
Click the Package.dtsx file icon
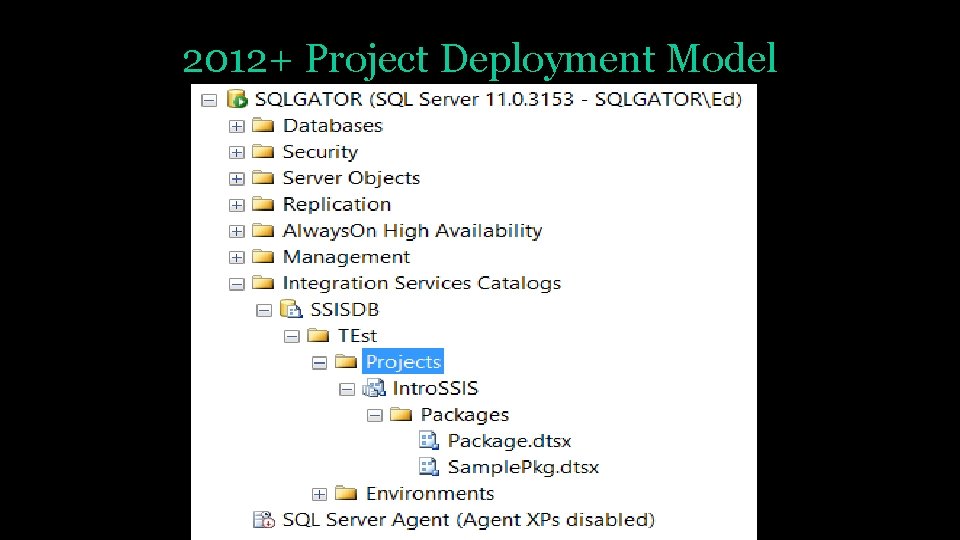click(x=429, y=440)
